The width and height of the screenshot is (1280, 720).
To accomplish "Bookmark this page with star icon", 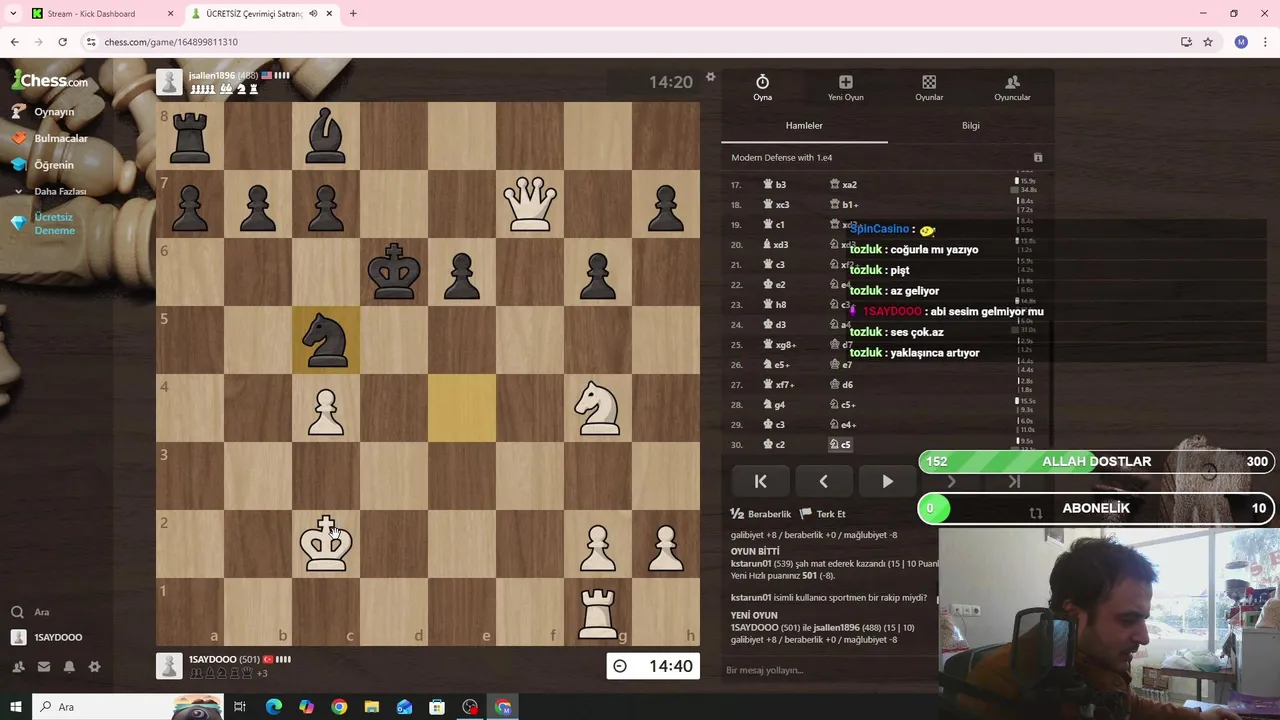I will point(1208,42).
